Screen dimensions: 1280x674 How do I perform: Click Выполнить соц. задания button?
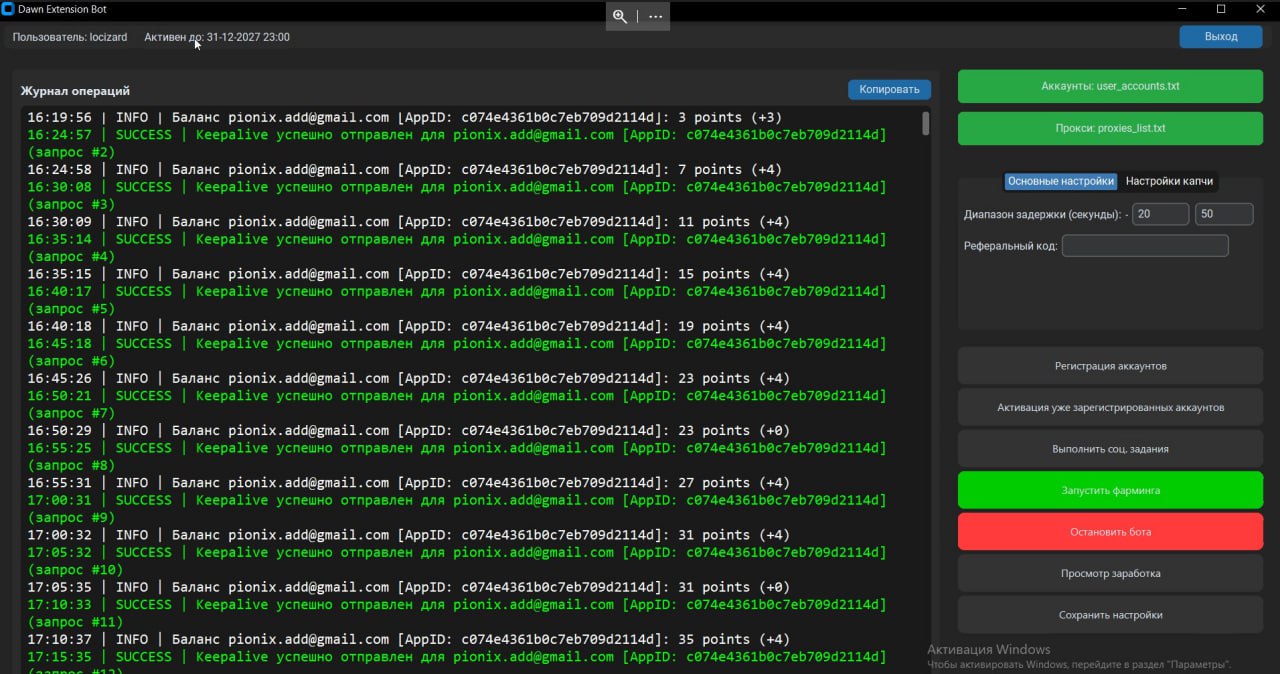pos(1110,449)
